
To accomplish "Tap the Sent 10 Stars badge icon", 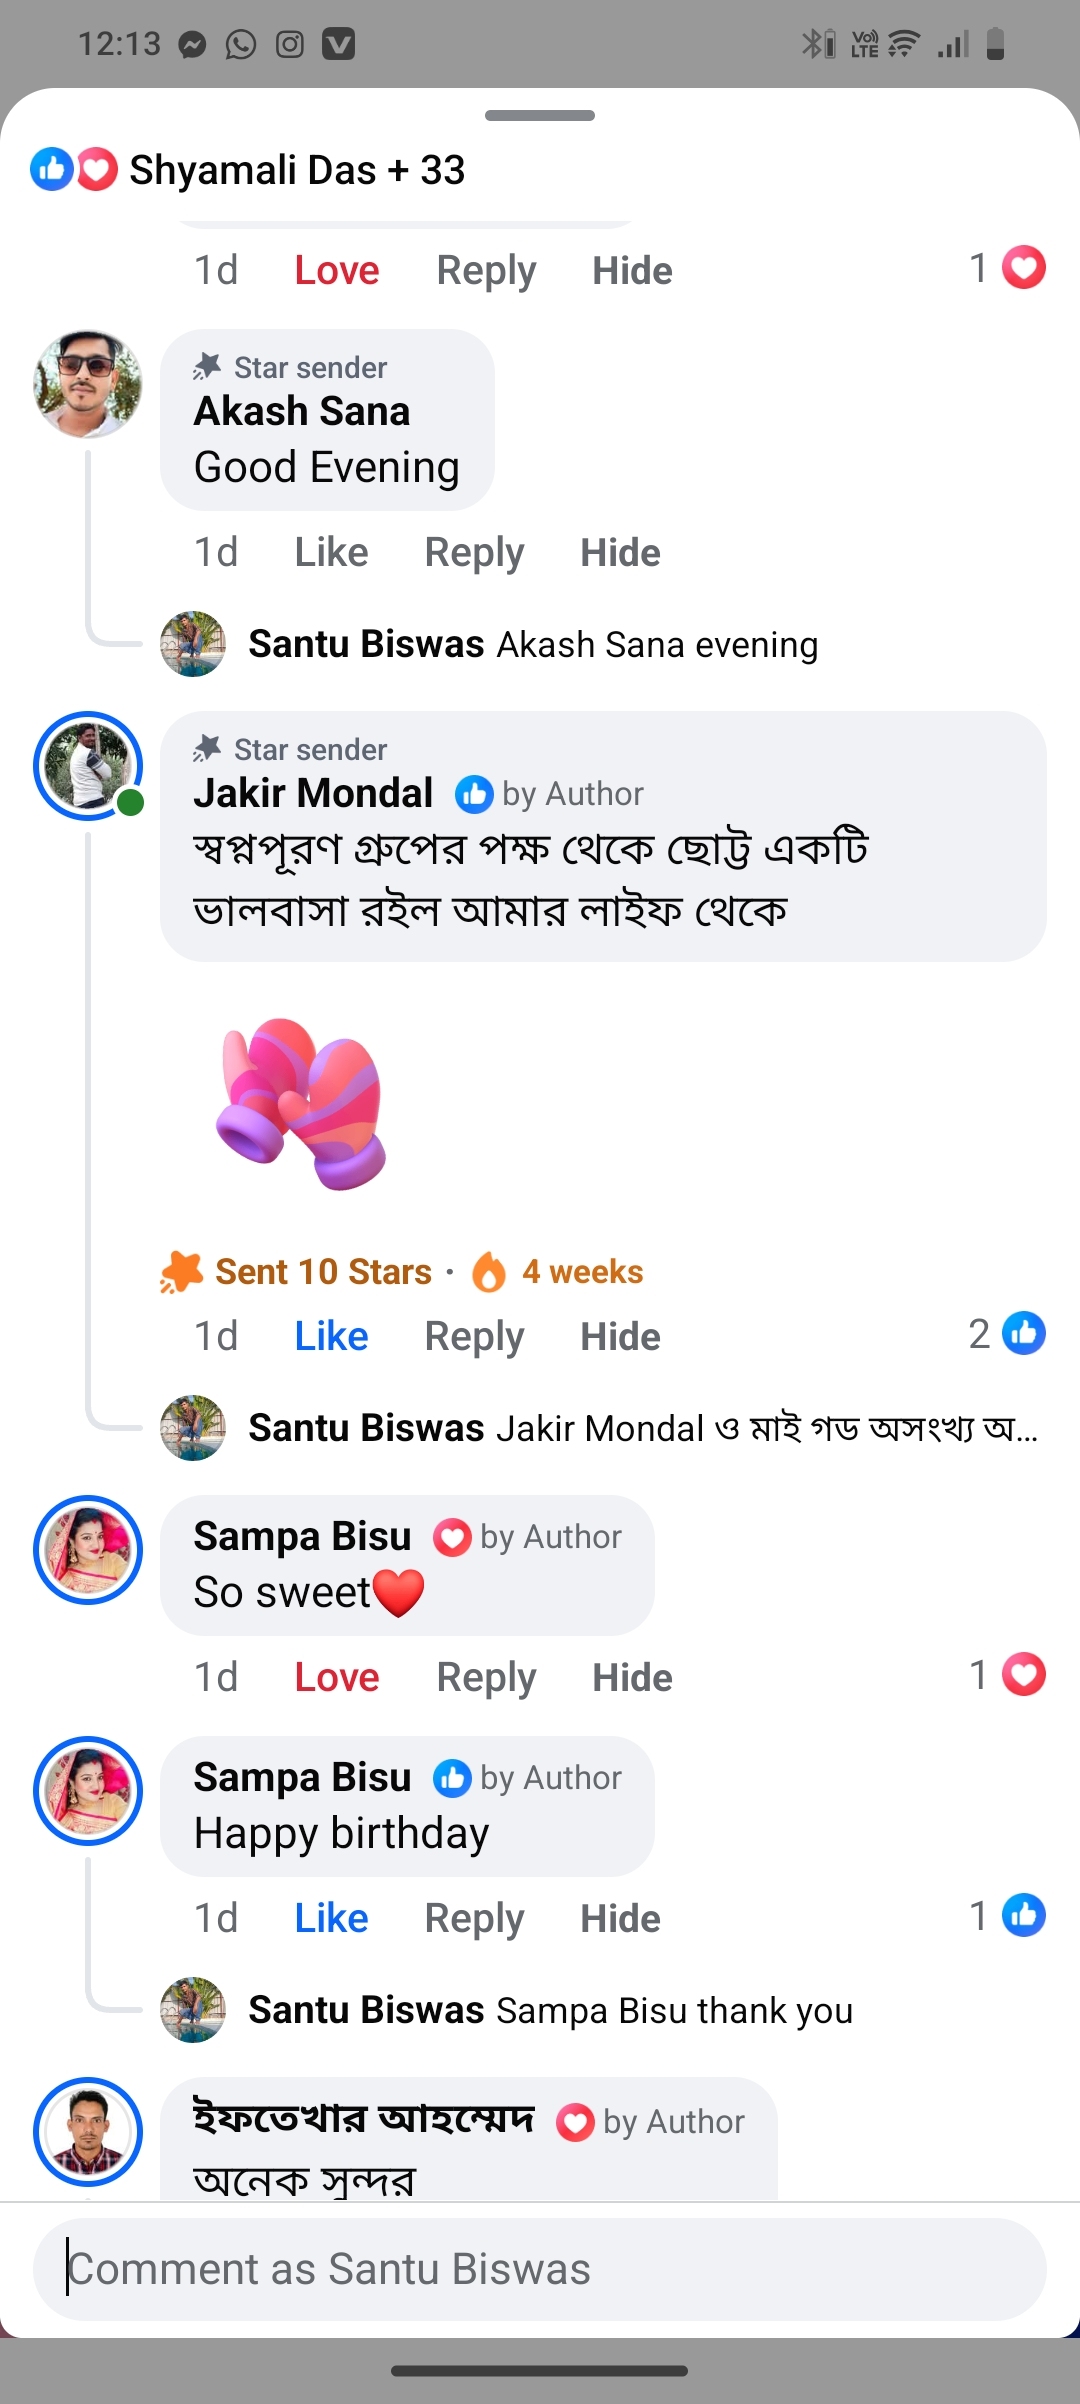I will coord(182,1272).
